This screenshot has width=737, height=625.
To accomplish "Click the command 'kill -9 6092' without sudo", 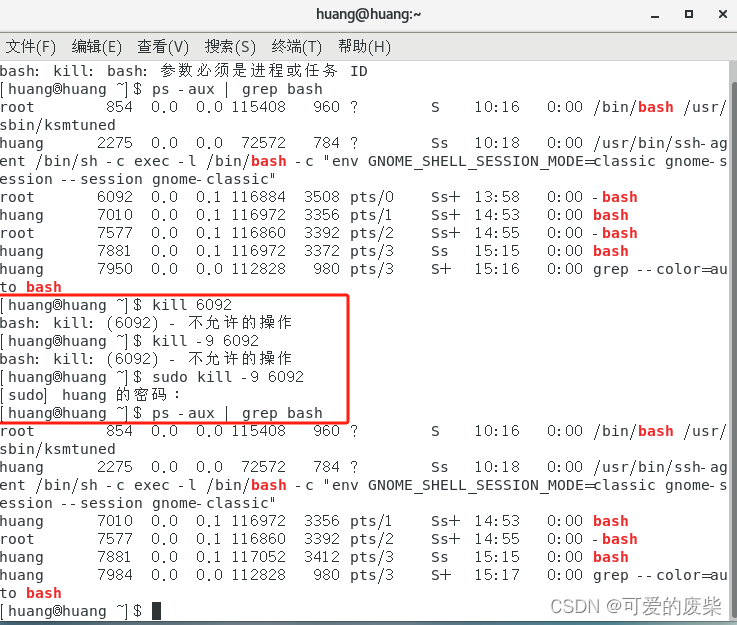I will pos(205,341).
